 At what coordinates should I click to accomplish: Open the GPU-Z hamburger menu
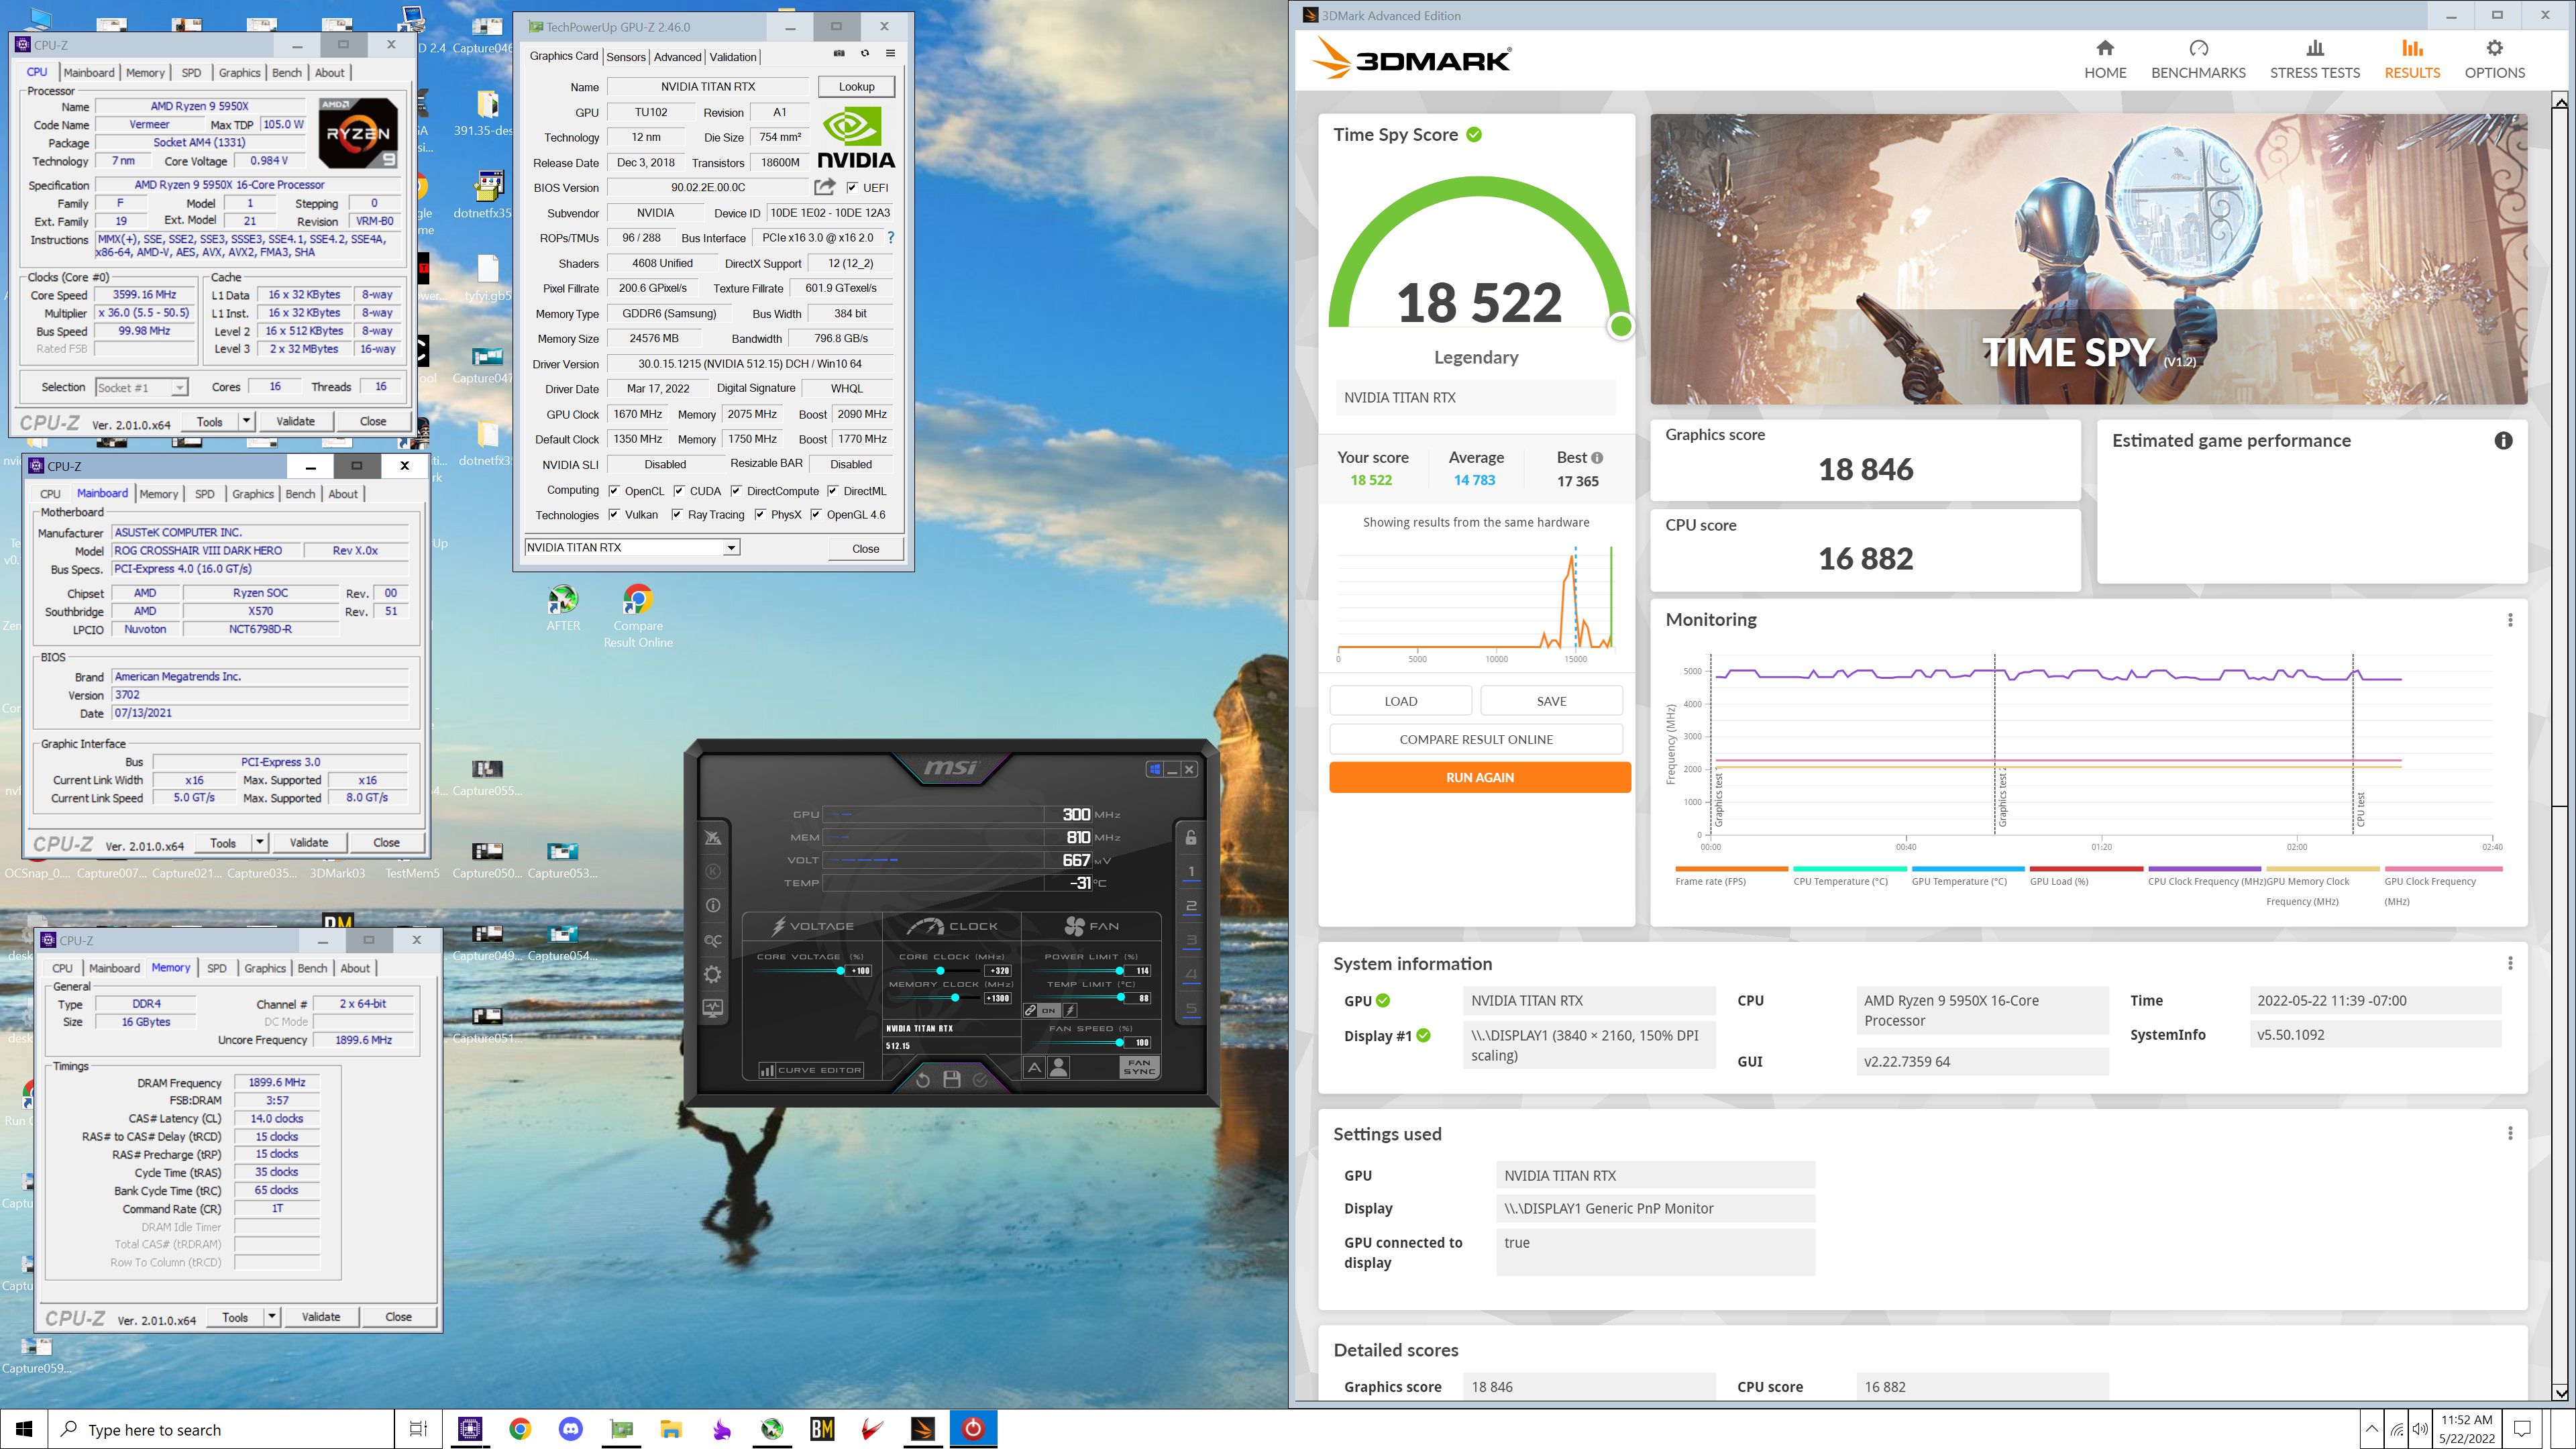(x=890, y=53)
